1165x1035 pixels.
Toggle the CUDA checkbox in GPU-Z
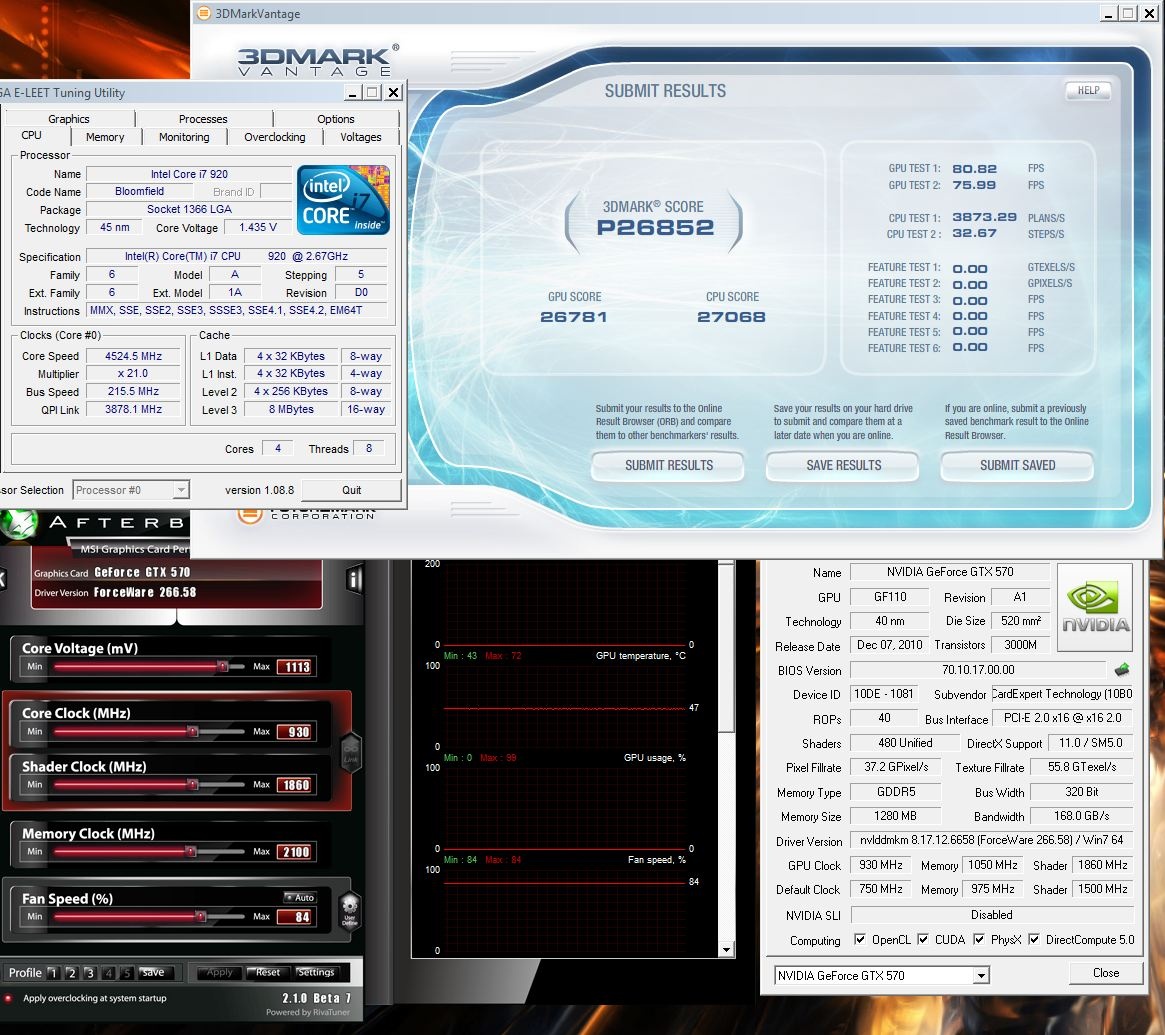923,939
